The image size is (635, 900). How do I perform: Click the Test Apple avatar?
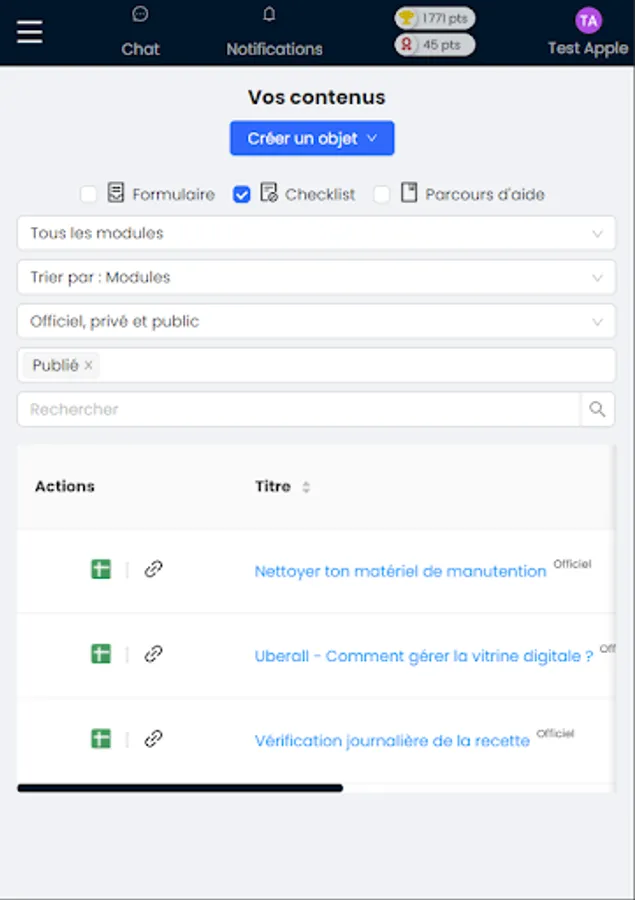click(x=589, y=20)
